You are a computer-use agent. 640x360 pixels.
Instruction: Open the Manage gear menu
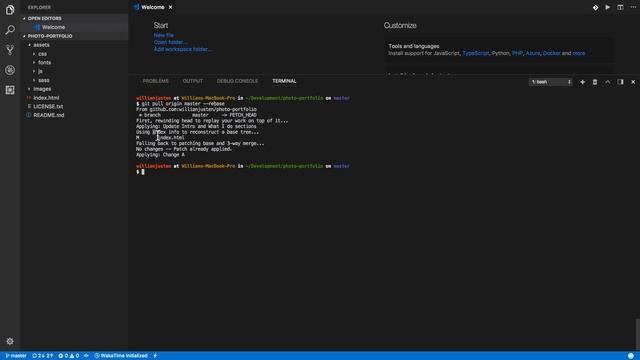click(10, 341)
